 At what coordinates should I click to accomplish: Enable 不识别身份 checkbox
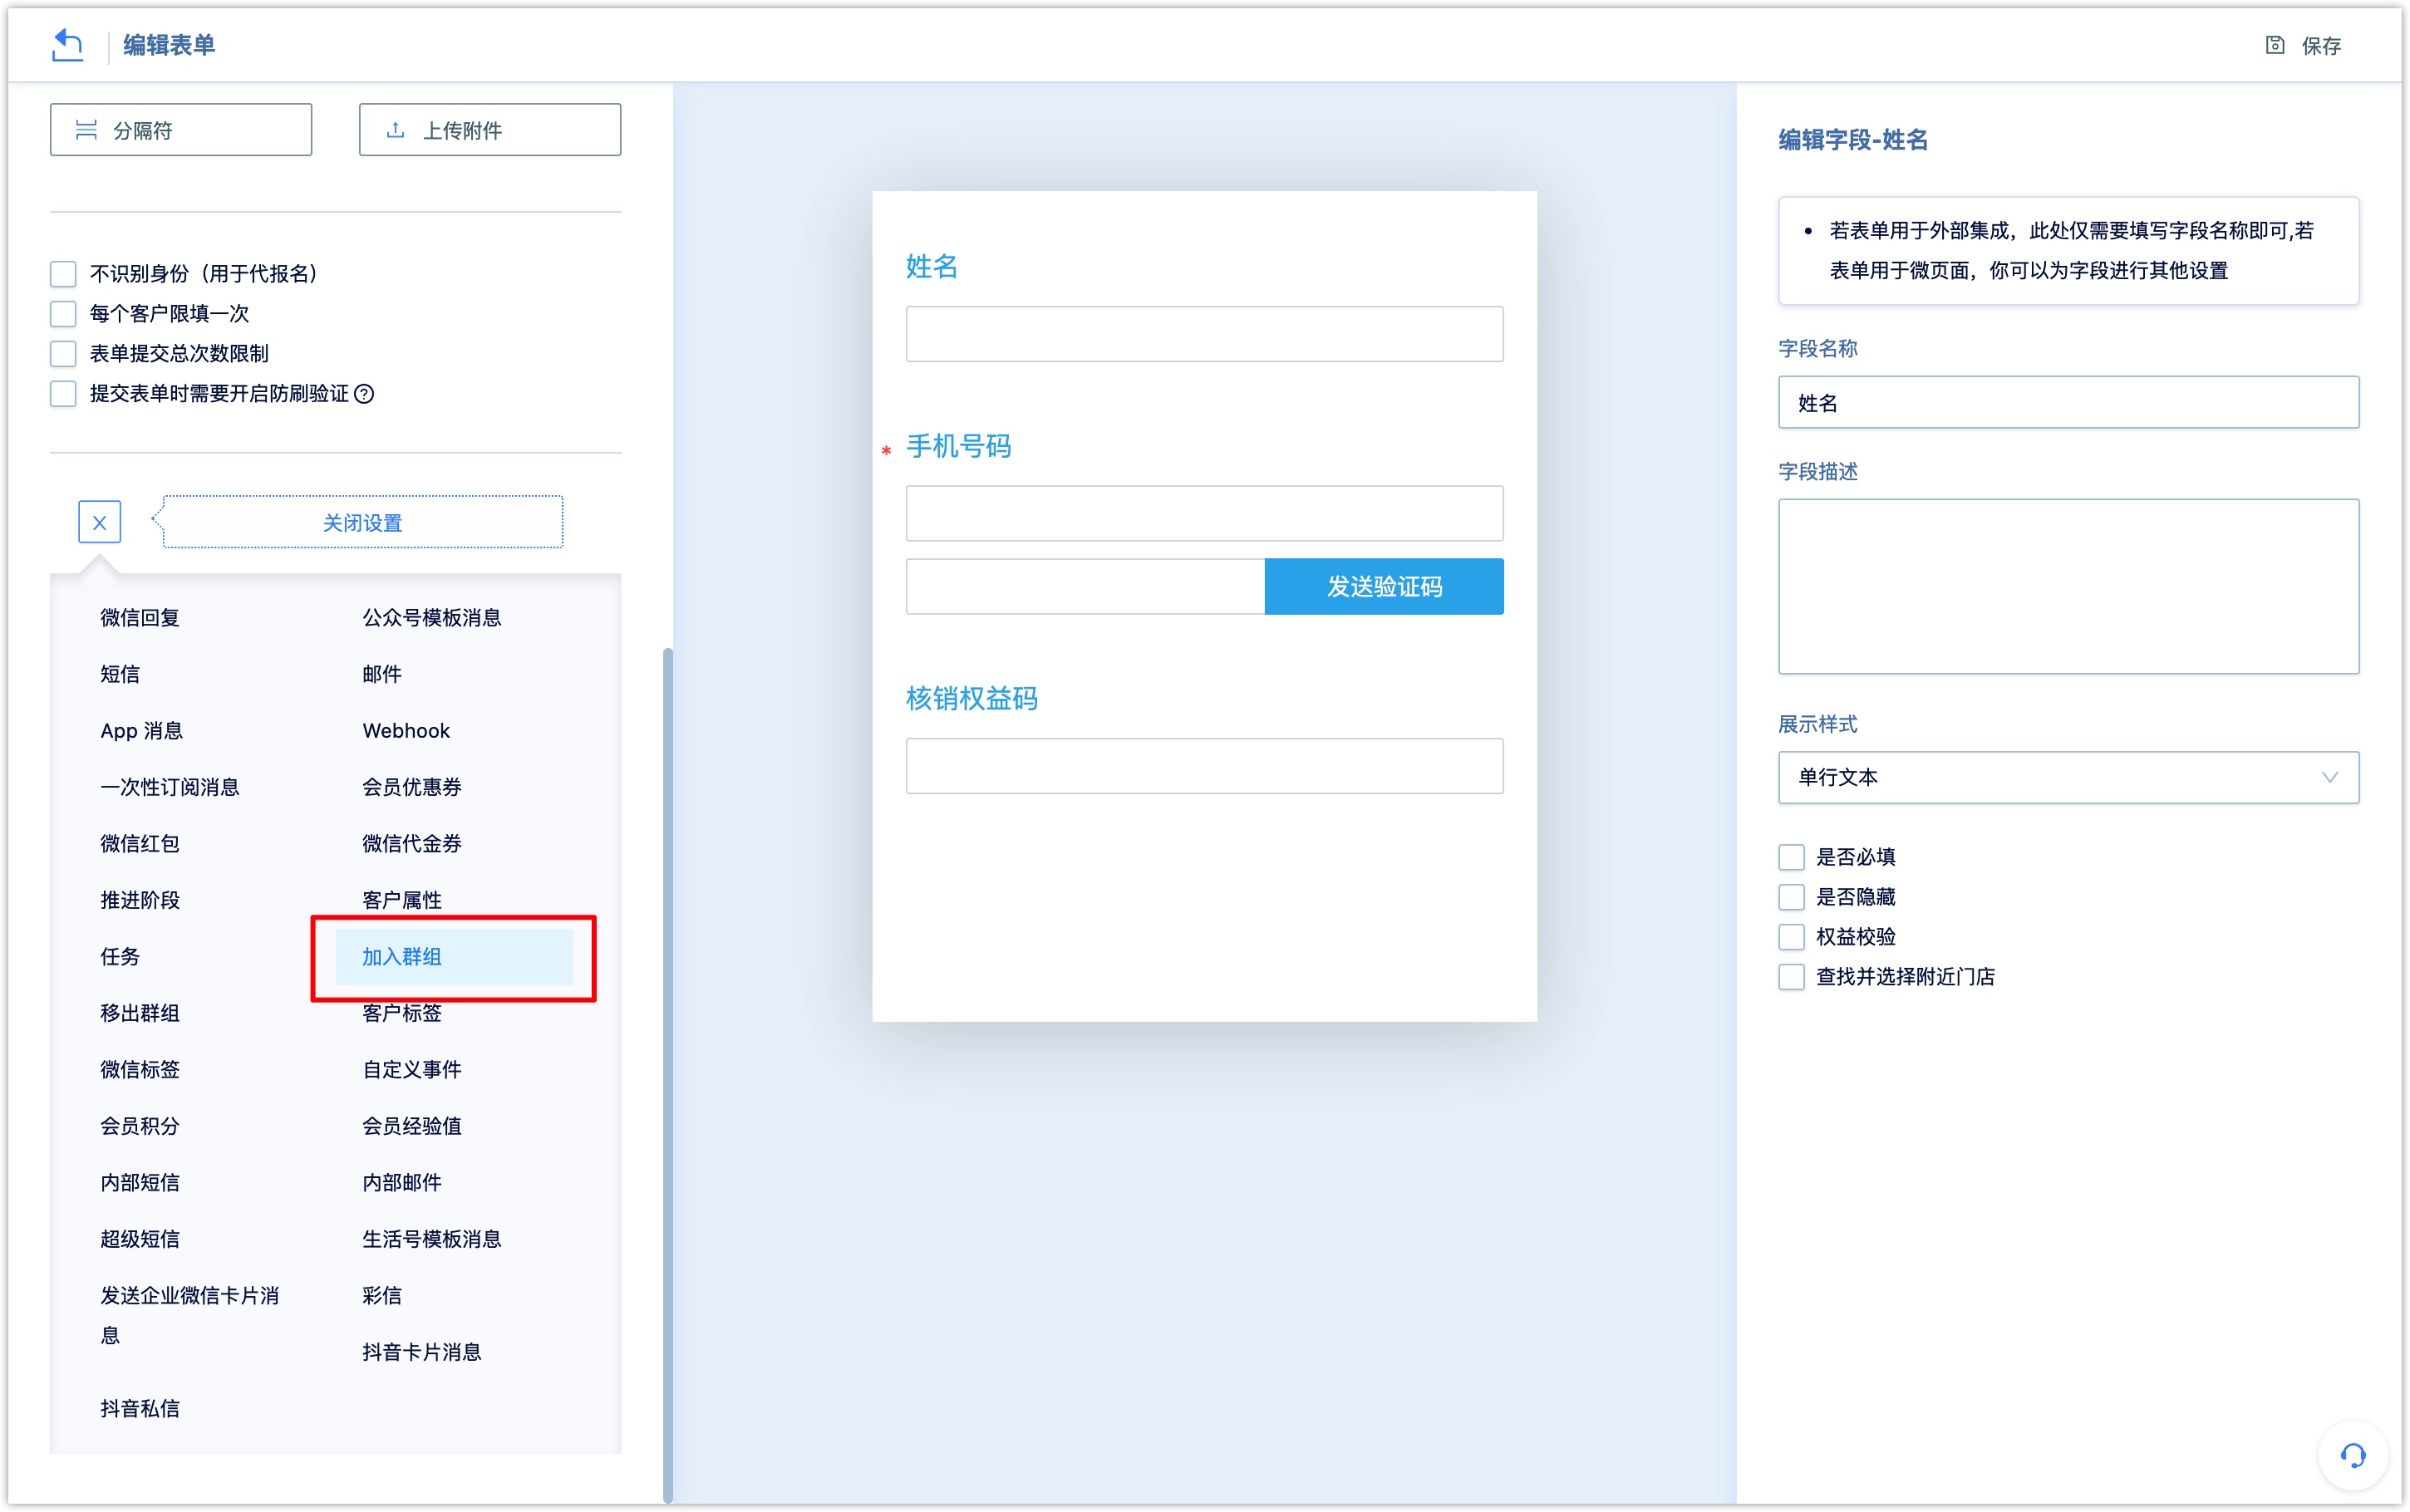(63, 274)
